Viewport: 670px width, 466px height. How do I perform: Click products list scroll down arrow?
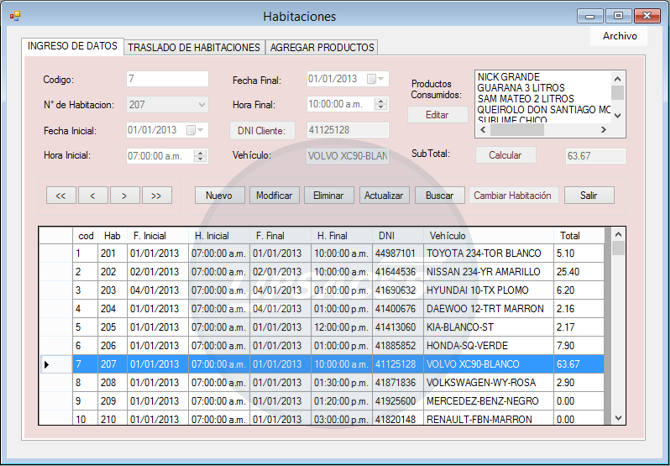(618, 115)
